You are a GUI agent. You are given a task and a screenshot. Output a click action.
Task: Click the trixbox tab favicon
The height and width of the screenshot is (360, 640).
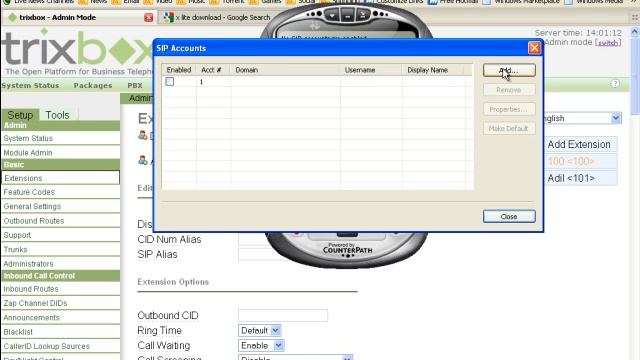(13, 18)
